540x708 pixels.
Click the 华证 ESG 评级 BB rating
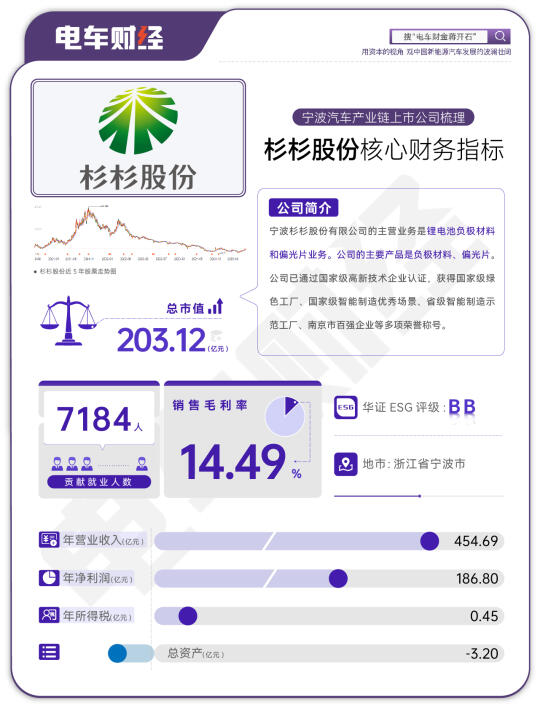coord(419,407)
